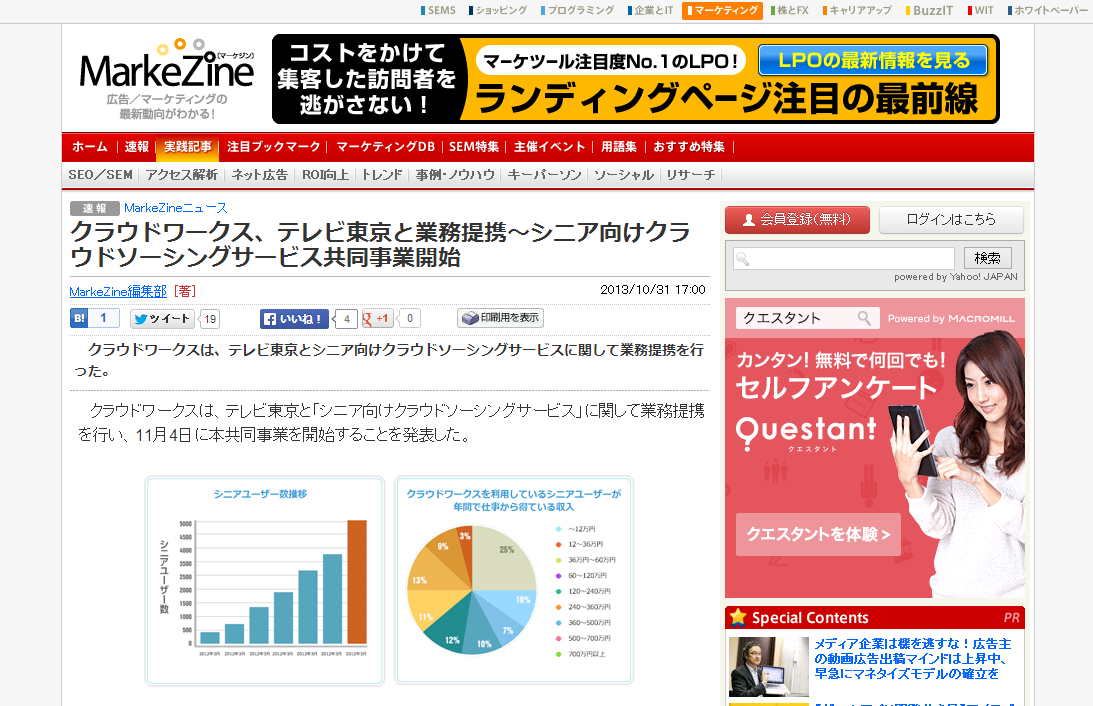Click LPOの最新情報を見る banner button
The width and height of the screenshot is (1093, 706).
[873, 61]
